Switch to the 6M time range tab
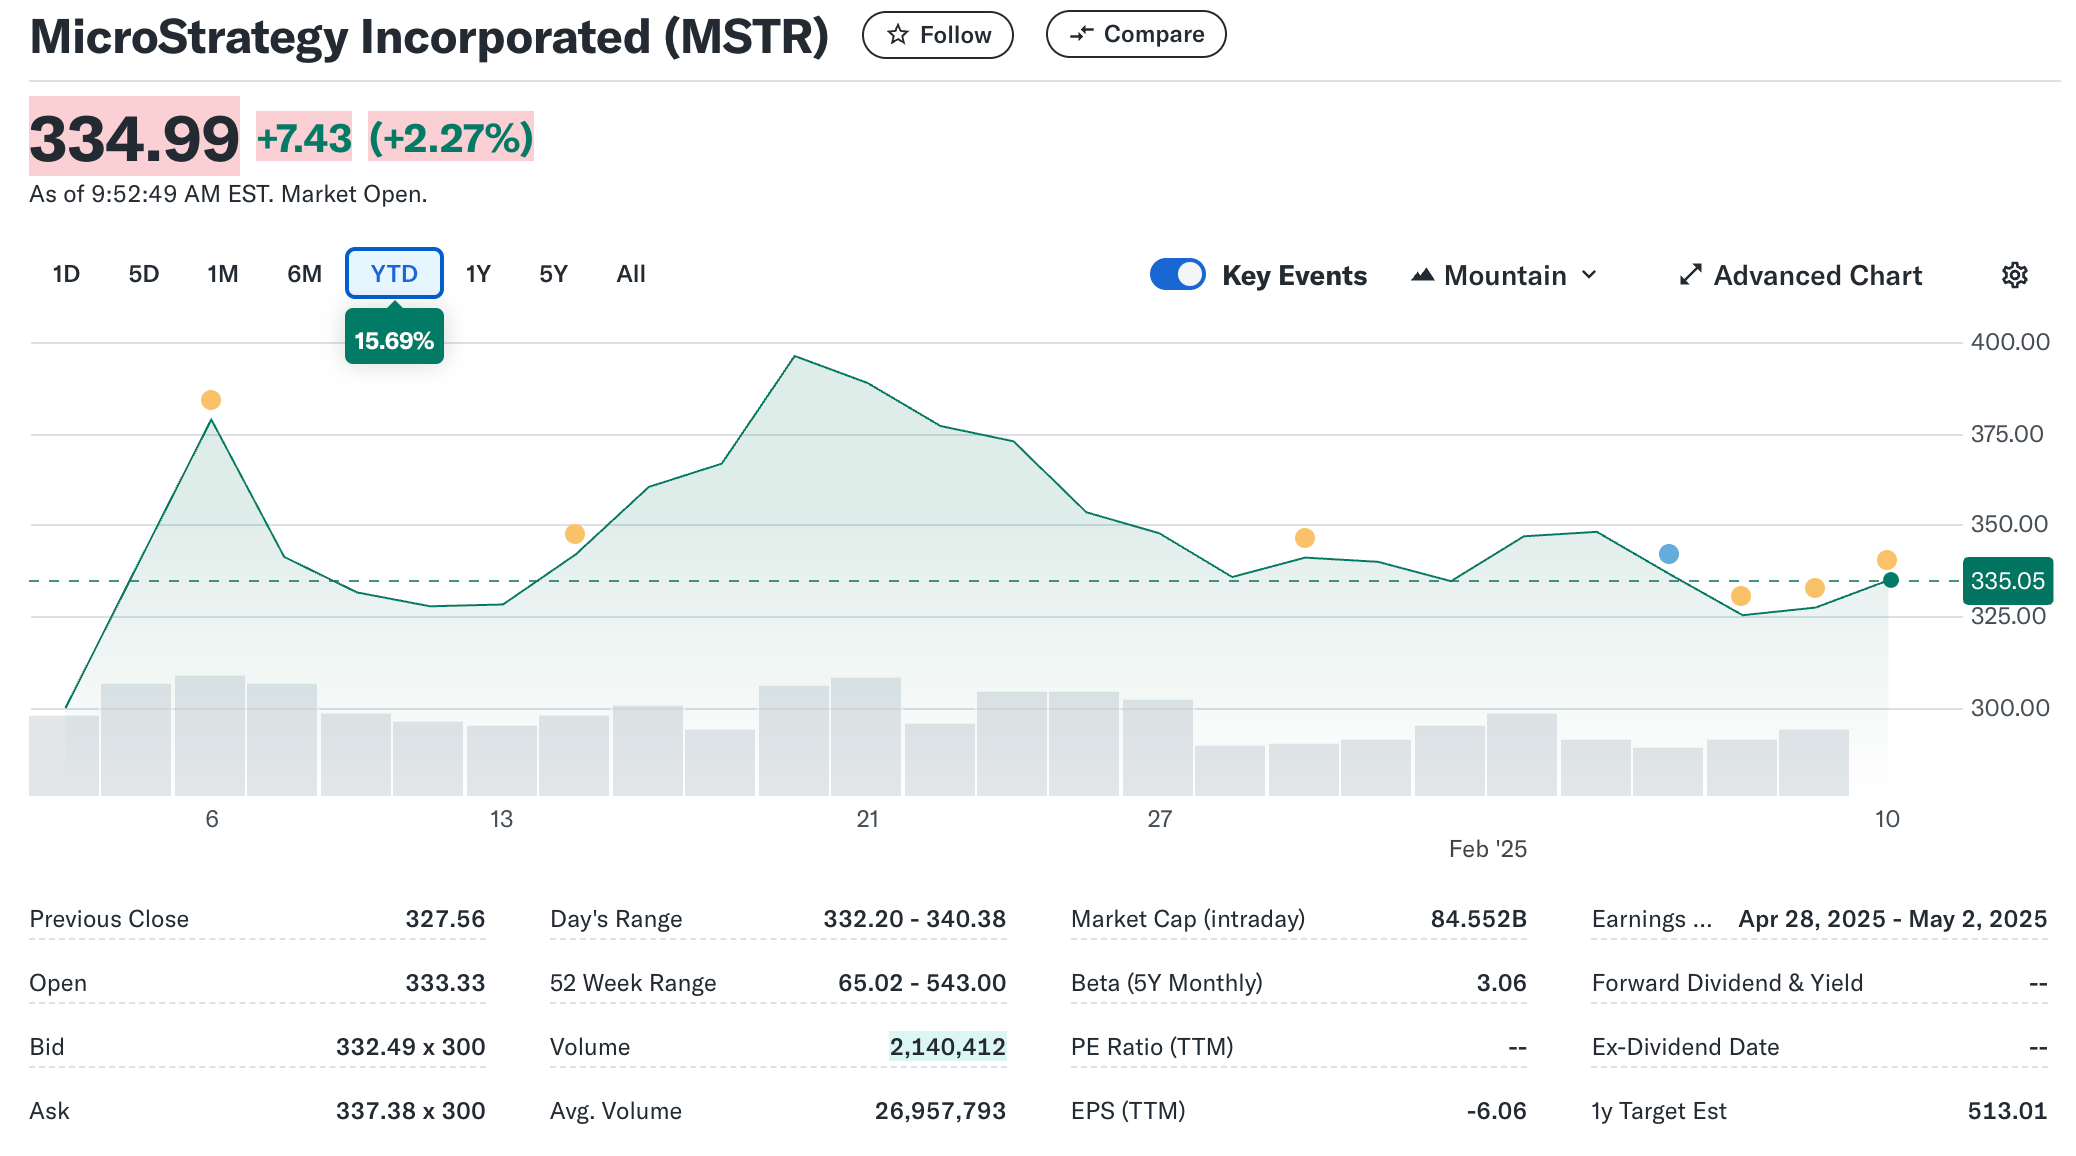The width and height of the screenshot is (2076, 1156). pos(303,273)
